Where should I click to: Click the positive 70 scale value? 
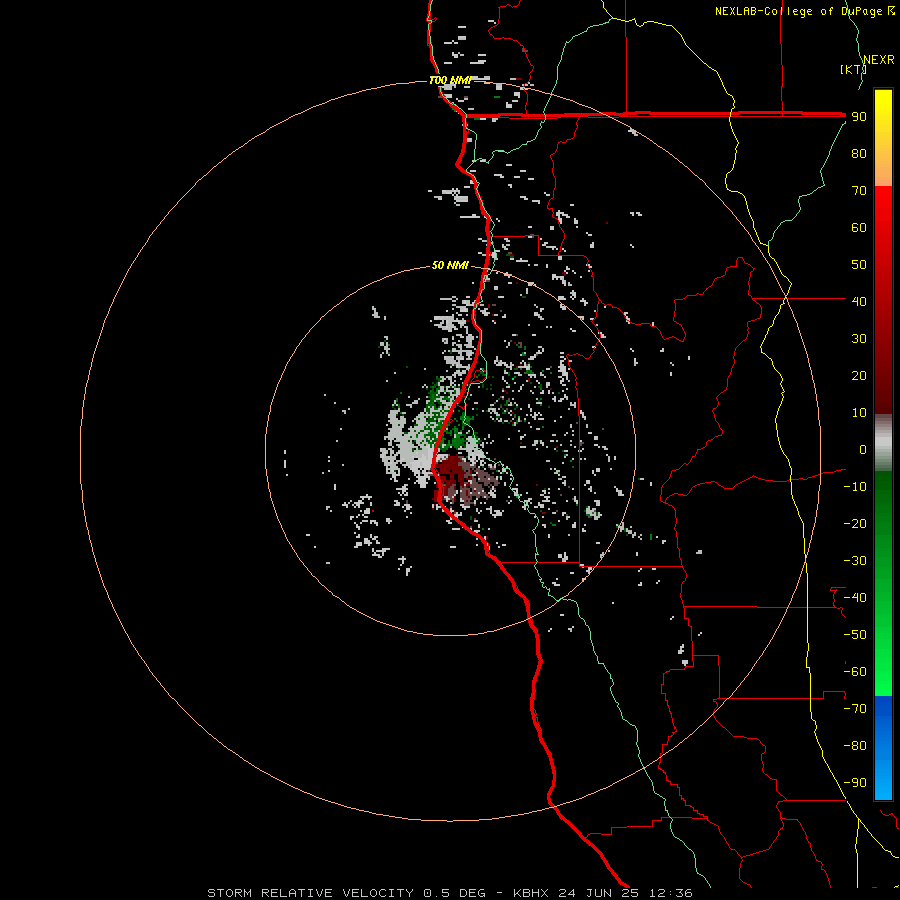pyautogui.click(x=859, y=191)
